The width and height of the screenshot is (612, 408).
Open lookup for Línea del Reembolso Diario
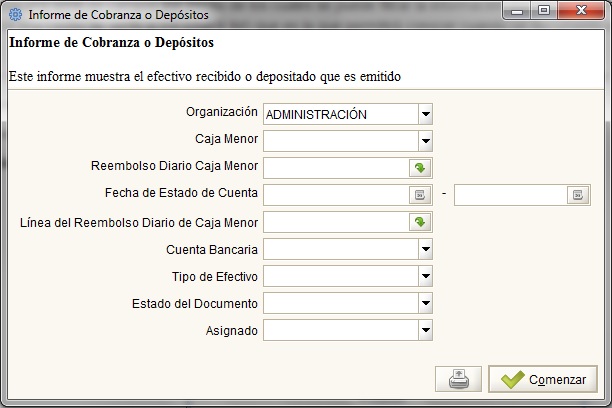(420, 222)
